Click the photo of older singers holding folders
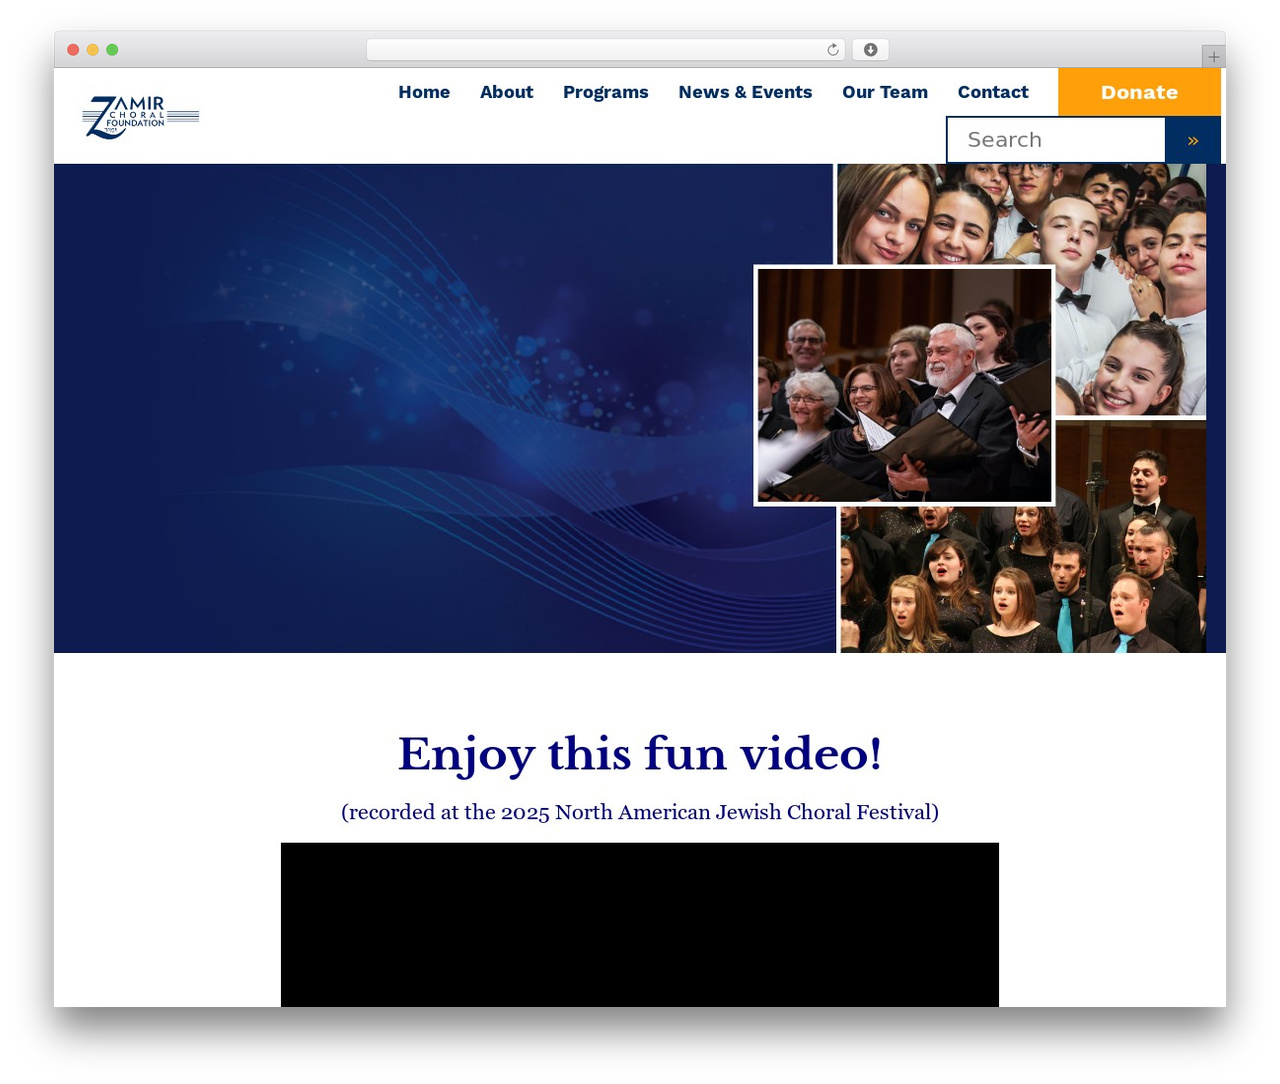The image size is (1280, 1084). (904, 385)
